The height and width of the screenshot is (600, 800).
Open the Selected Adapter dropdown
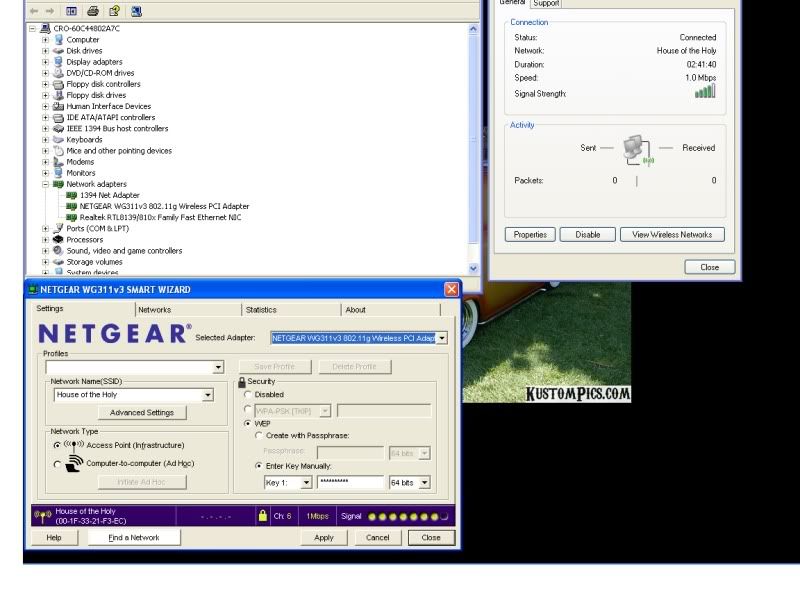[442, 338]
